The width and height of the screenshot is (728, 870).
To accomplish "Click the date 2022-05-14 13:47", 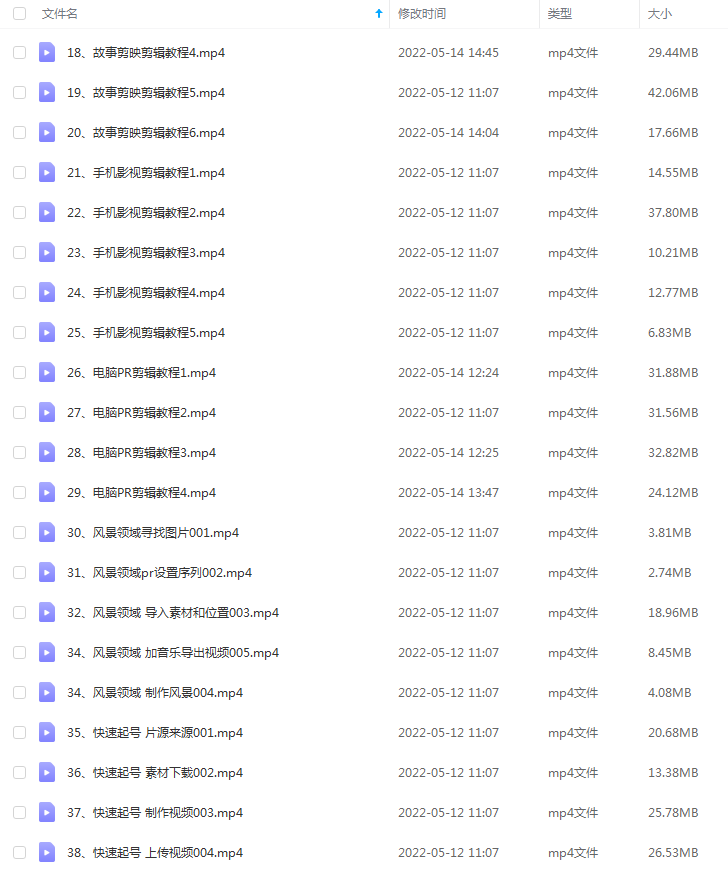I will click(448, 492).
